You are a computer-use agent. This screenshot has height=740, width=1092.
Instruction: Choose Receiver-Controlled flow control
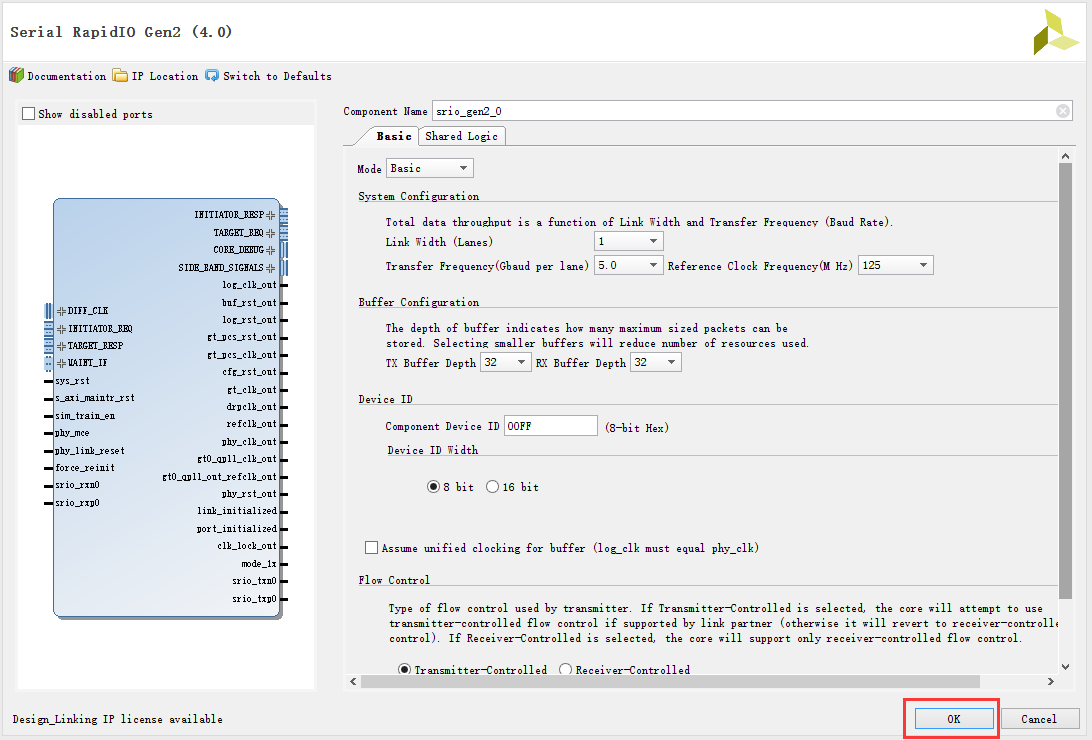(566, 670)
